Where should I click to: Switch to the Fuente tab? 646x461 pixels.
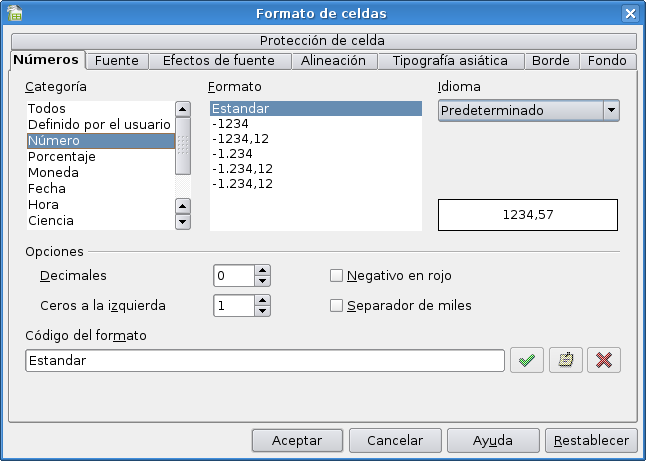pyautogui.click(x=116, y=61)
